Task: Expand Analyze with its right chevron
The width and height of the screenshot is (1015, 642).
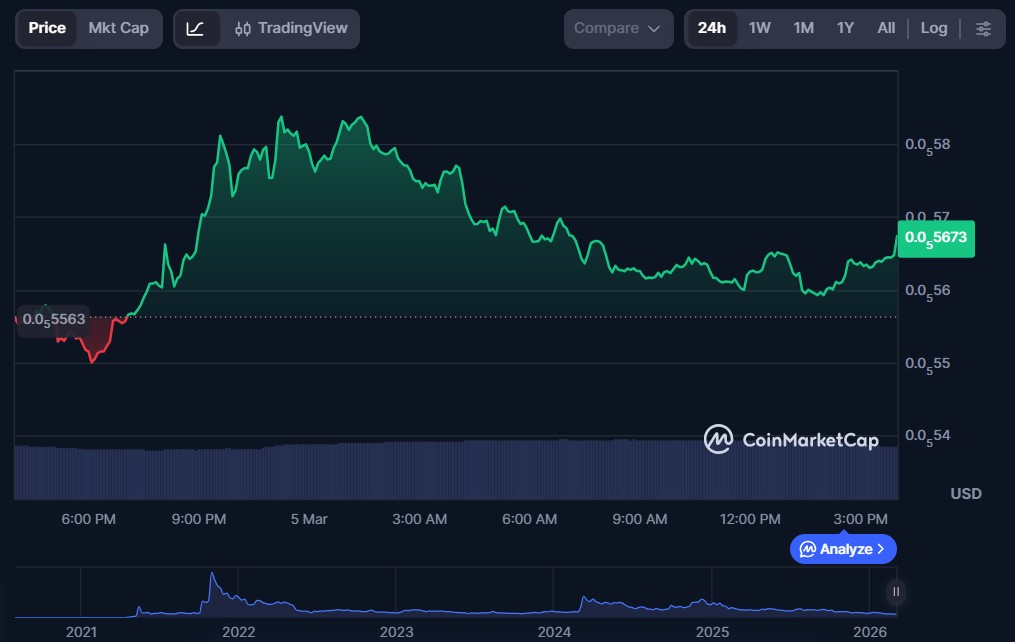Action: point(881,549)
